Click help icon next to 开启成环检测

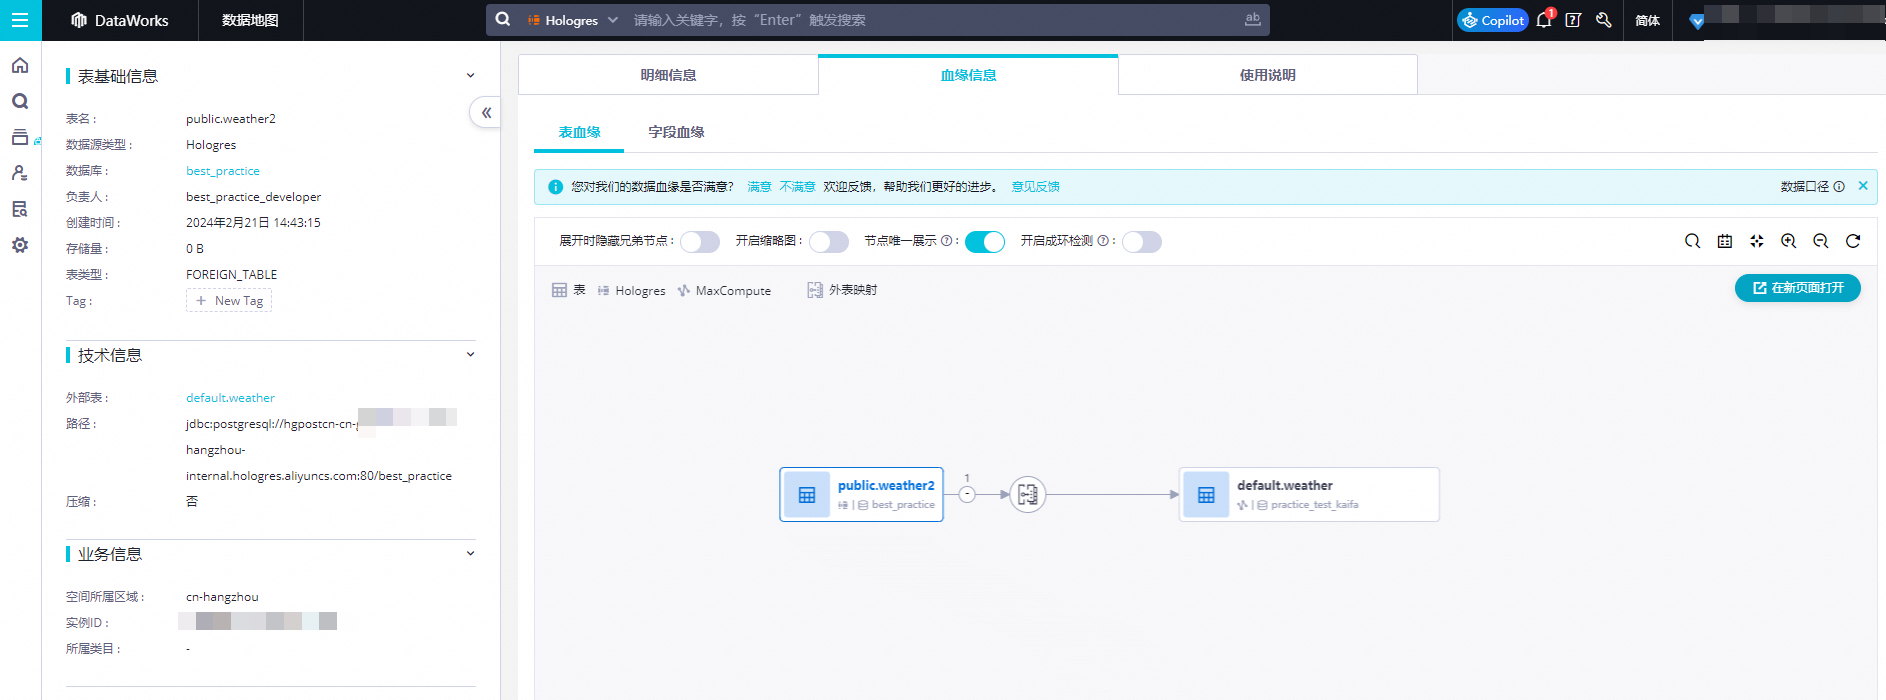coord(1103,241)
